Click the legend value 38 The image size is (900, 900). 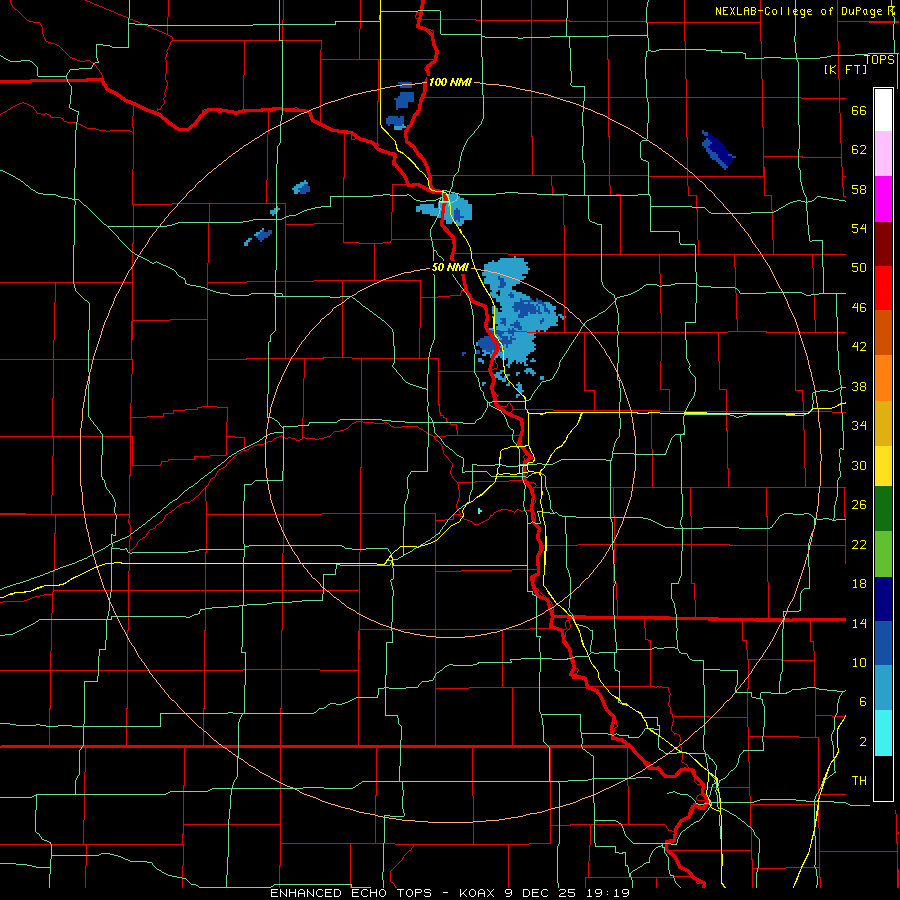click(x=859, y=386)
